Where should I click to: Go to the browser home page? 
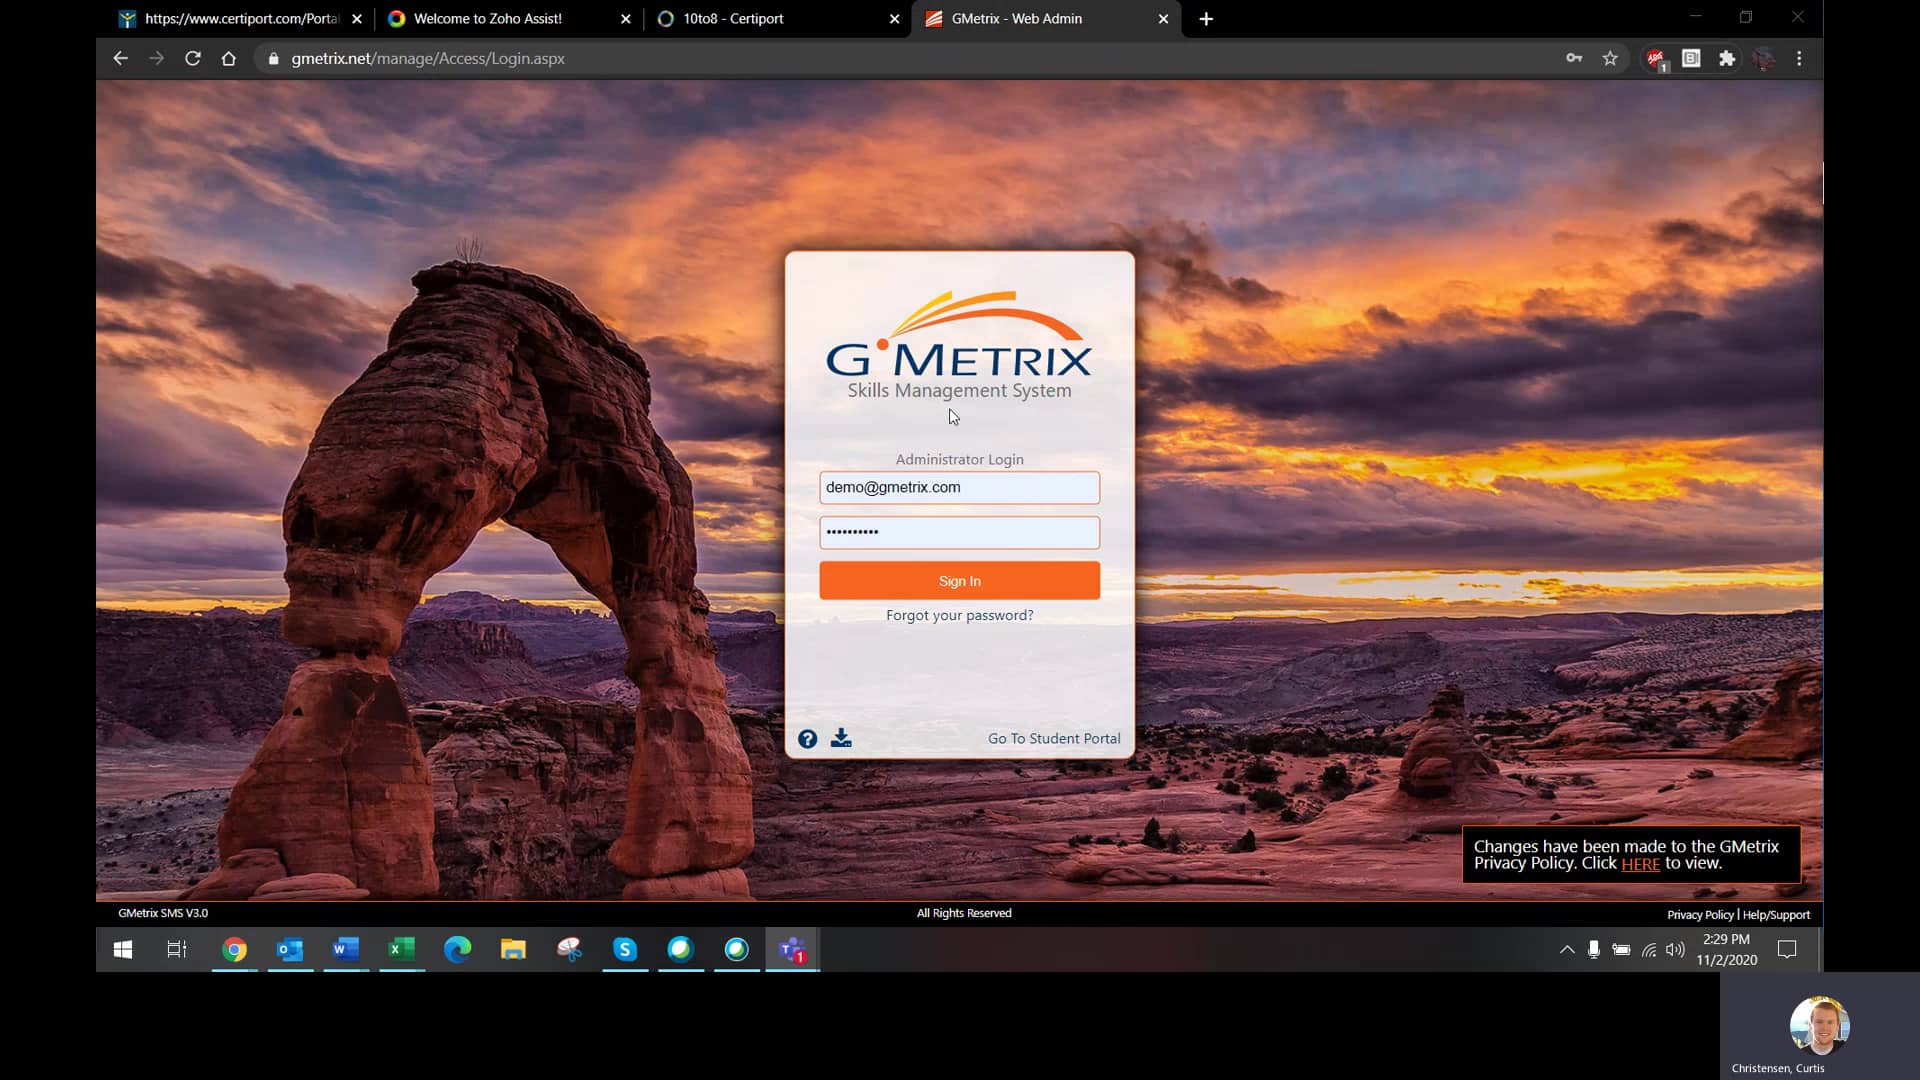(x=229, y=59)
